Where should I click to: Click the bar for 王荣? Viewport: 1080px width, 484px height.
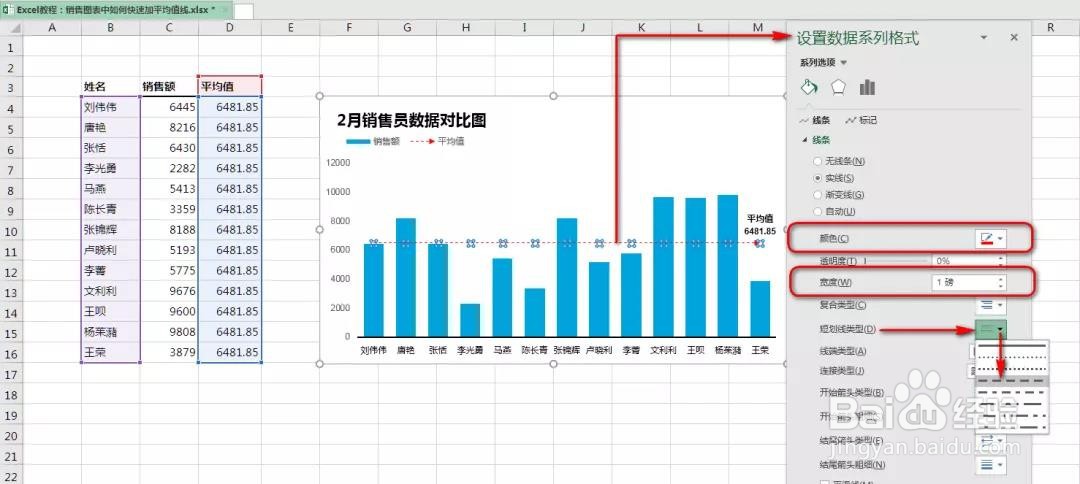coord(760,308)
